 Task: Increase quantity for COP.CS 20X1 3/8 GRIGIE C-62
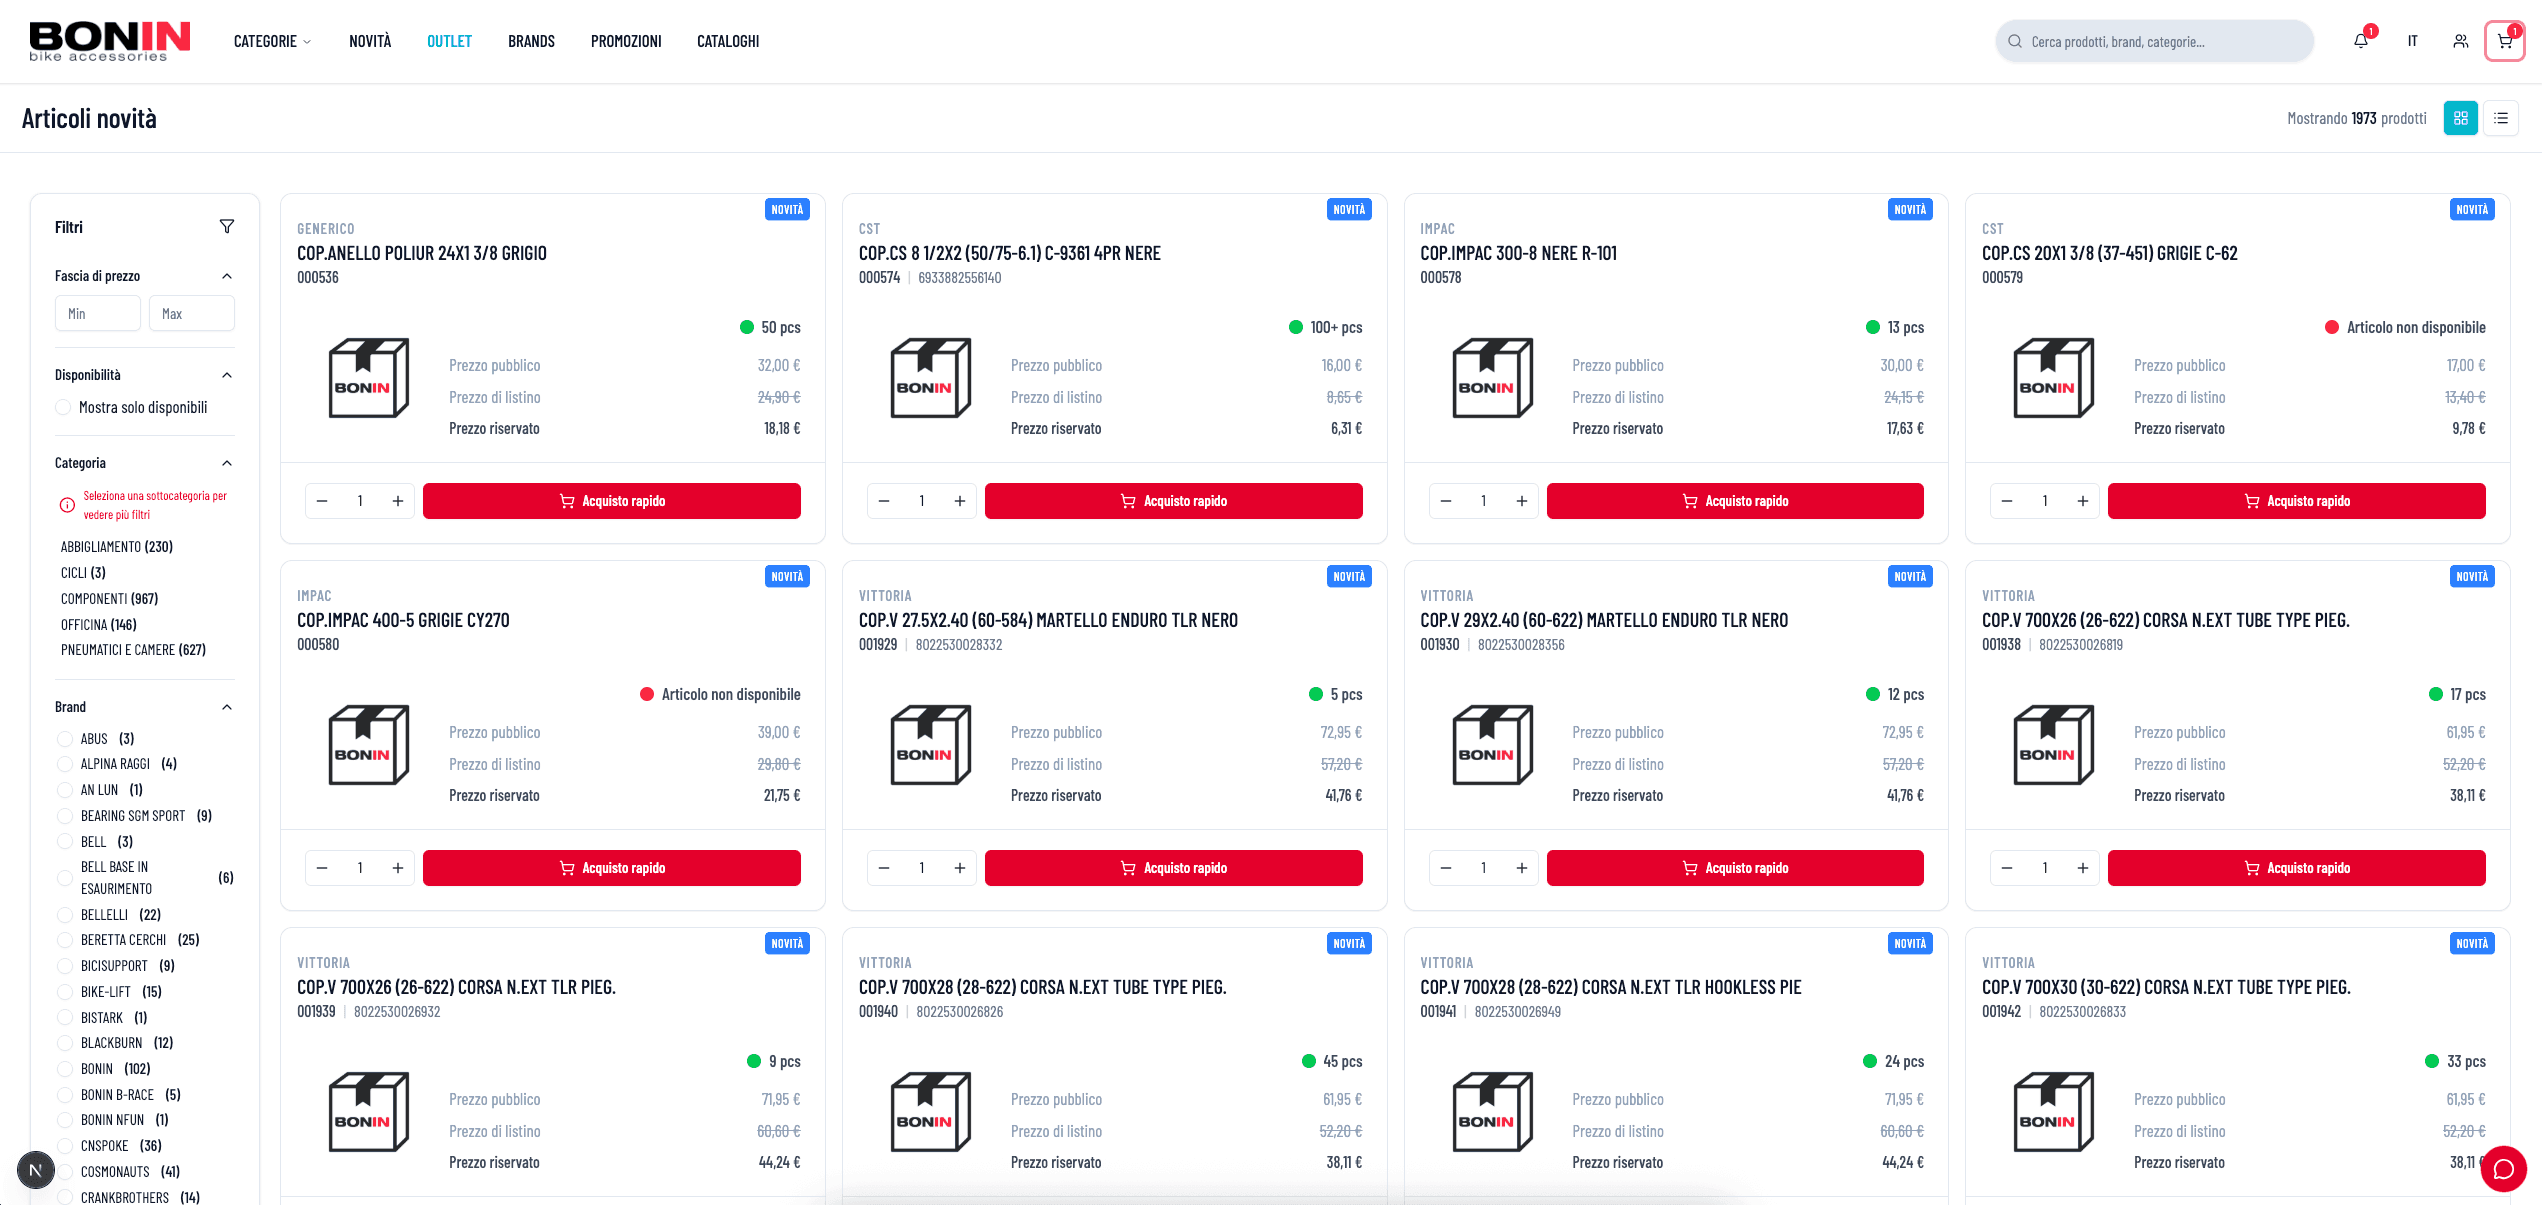tap(2083, 501)
